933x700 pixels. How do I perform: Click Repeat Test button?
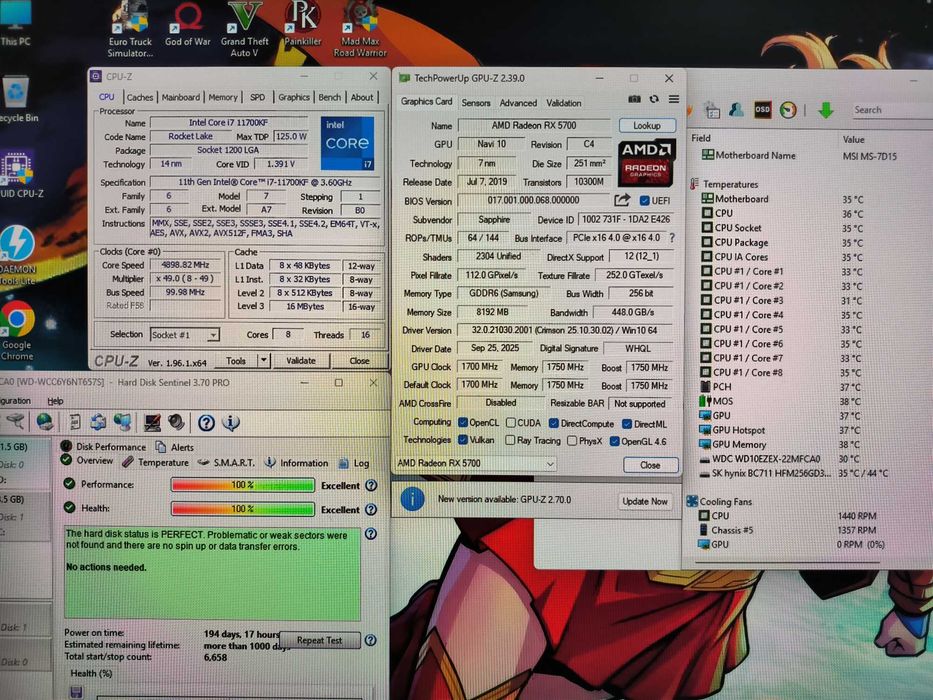(320, 640)
